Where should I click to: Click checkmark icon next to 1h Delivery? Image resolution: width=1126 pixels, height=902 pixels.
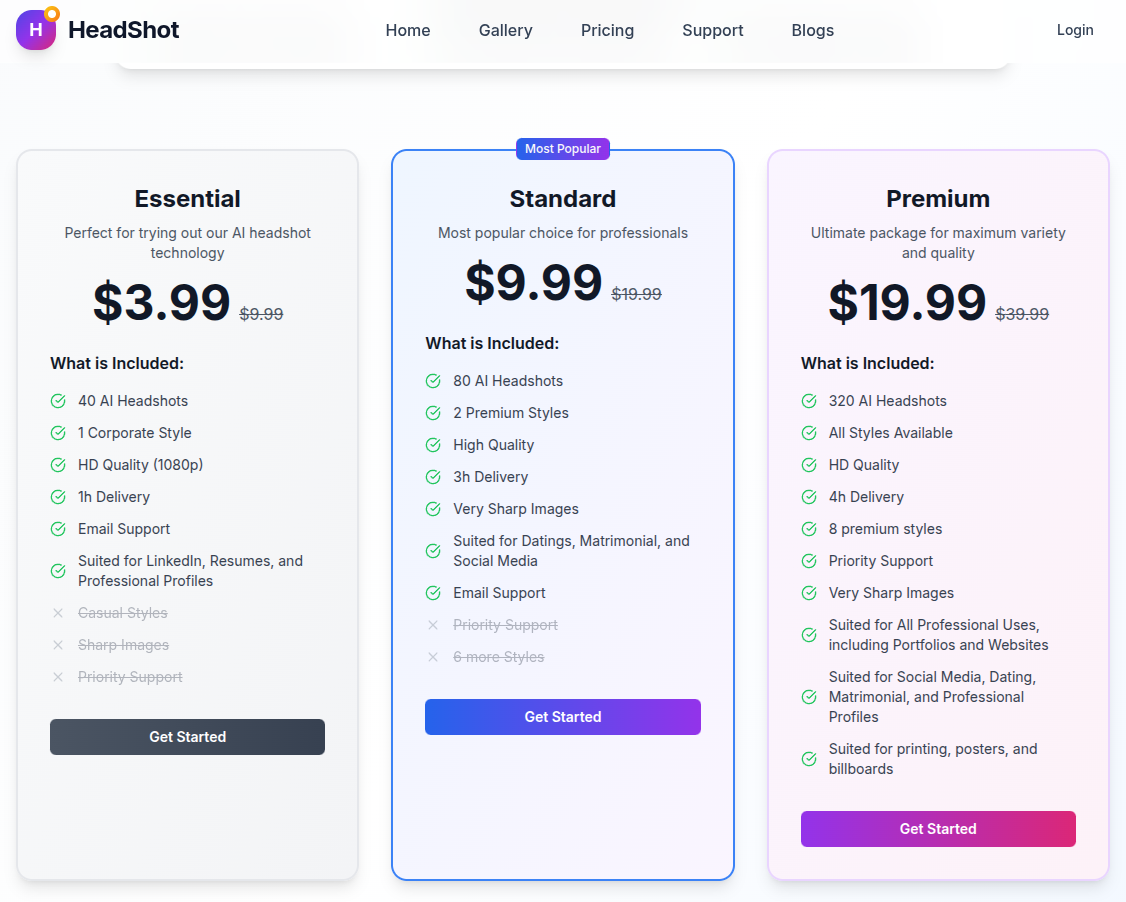tap(58, 497)
